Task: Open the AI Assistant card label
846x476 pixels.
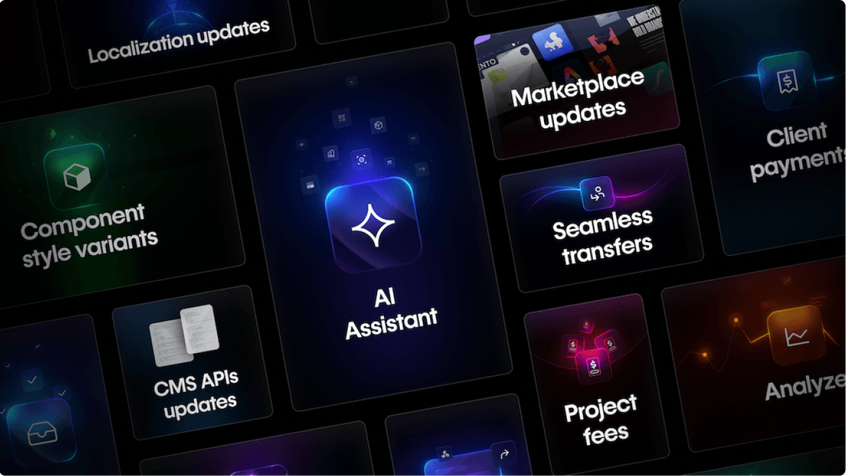Action: 391,314
